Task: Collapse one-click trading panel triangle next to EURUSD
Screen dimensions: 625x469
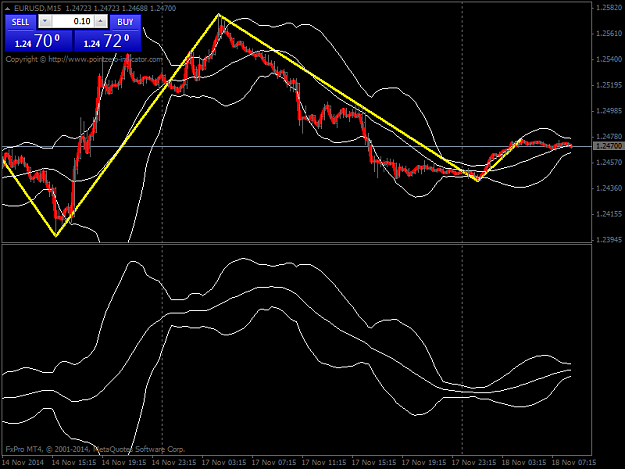Action: click(7, 8)
